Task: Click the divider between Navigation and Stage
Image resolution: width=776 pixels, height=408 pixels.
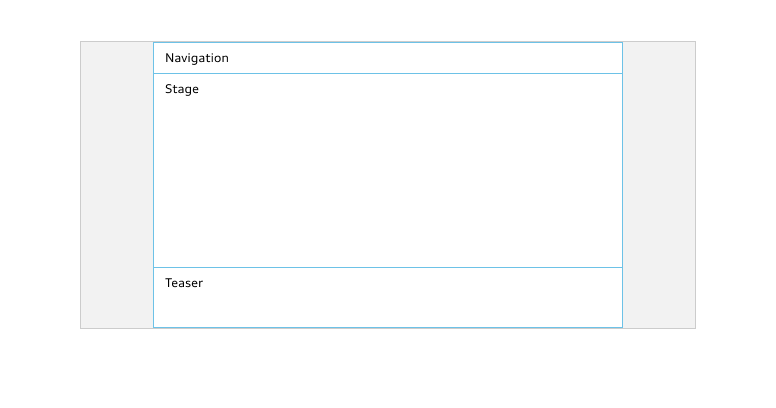Action: (388, 73)
